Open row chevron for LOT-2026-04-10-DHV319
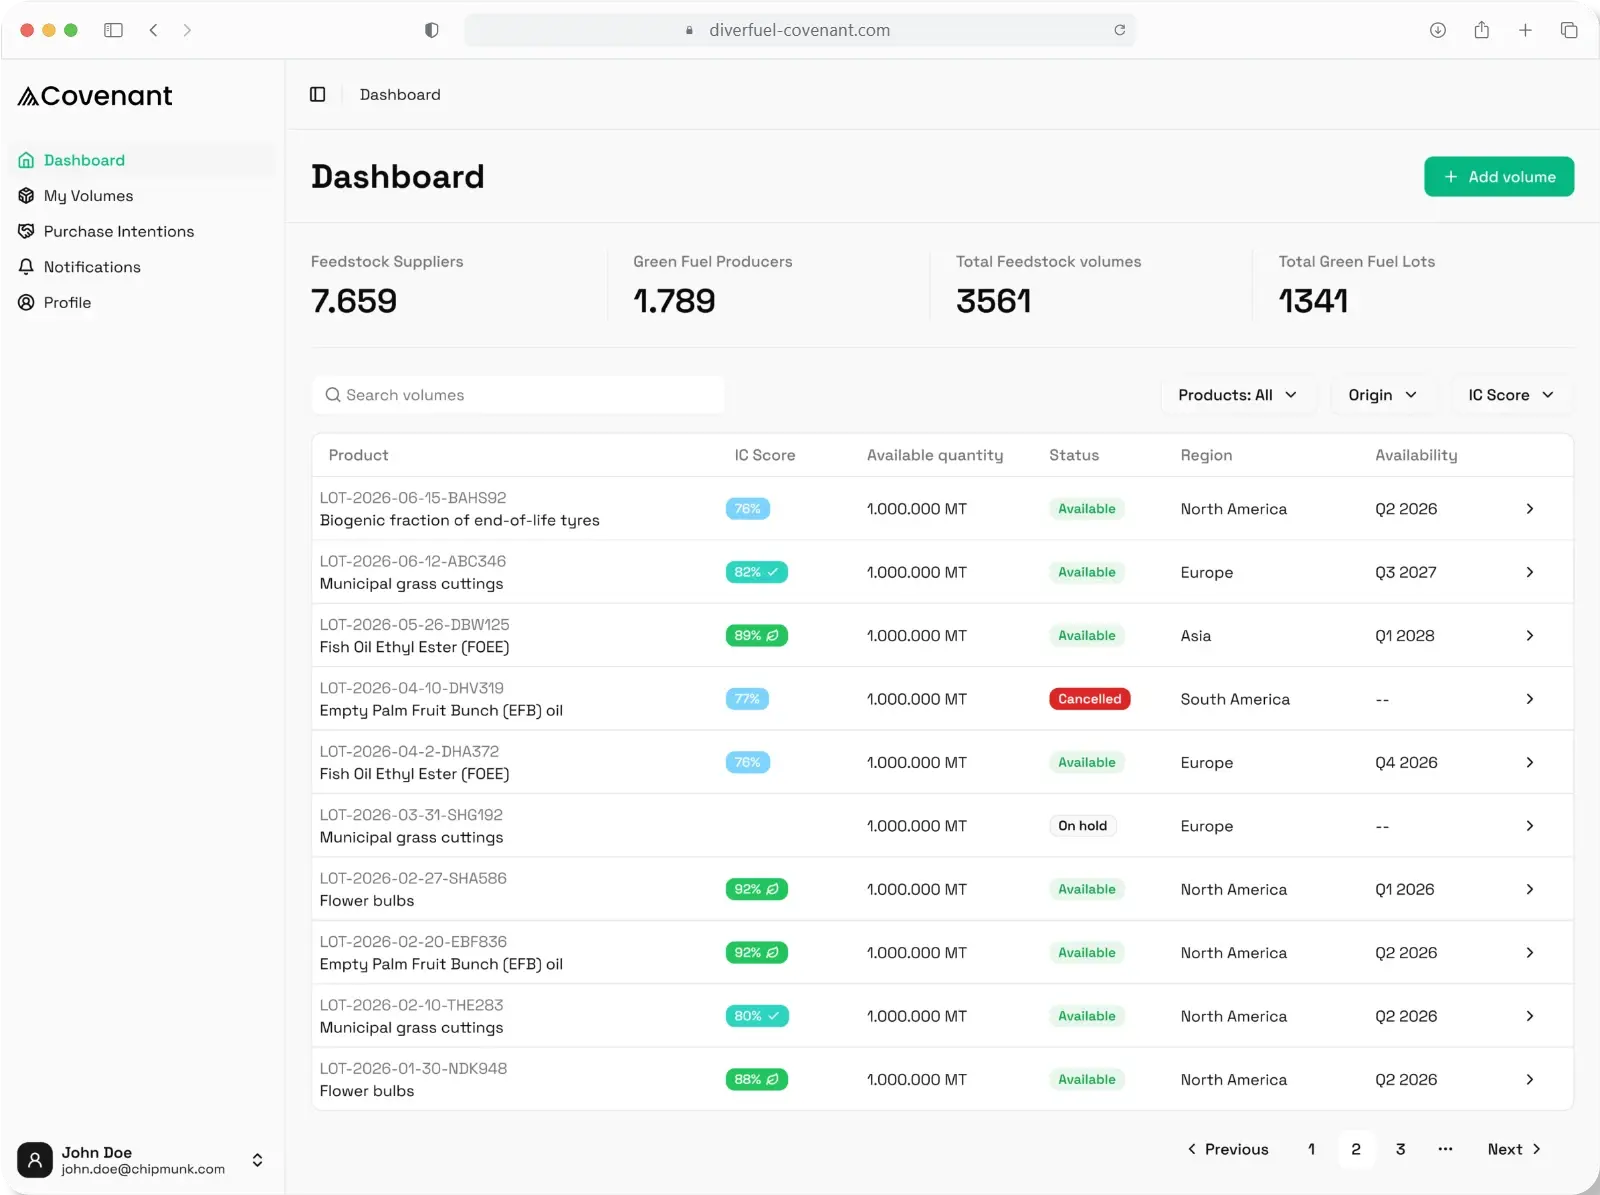The width and height of the screenshot is (1600, 1195). pos(1530,699)
